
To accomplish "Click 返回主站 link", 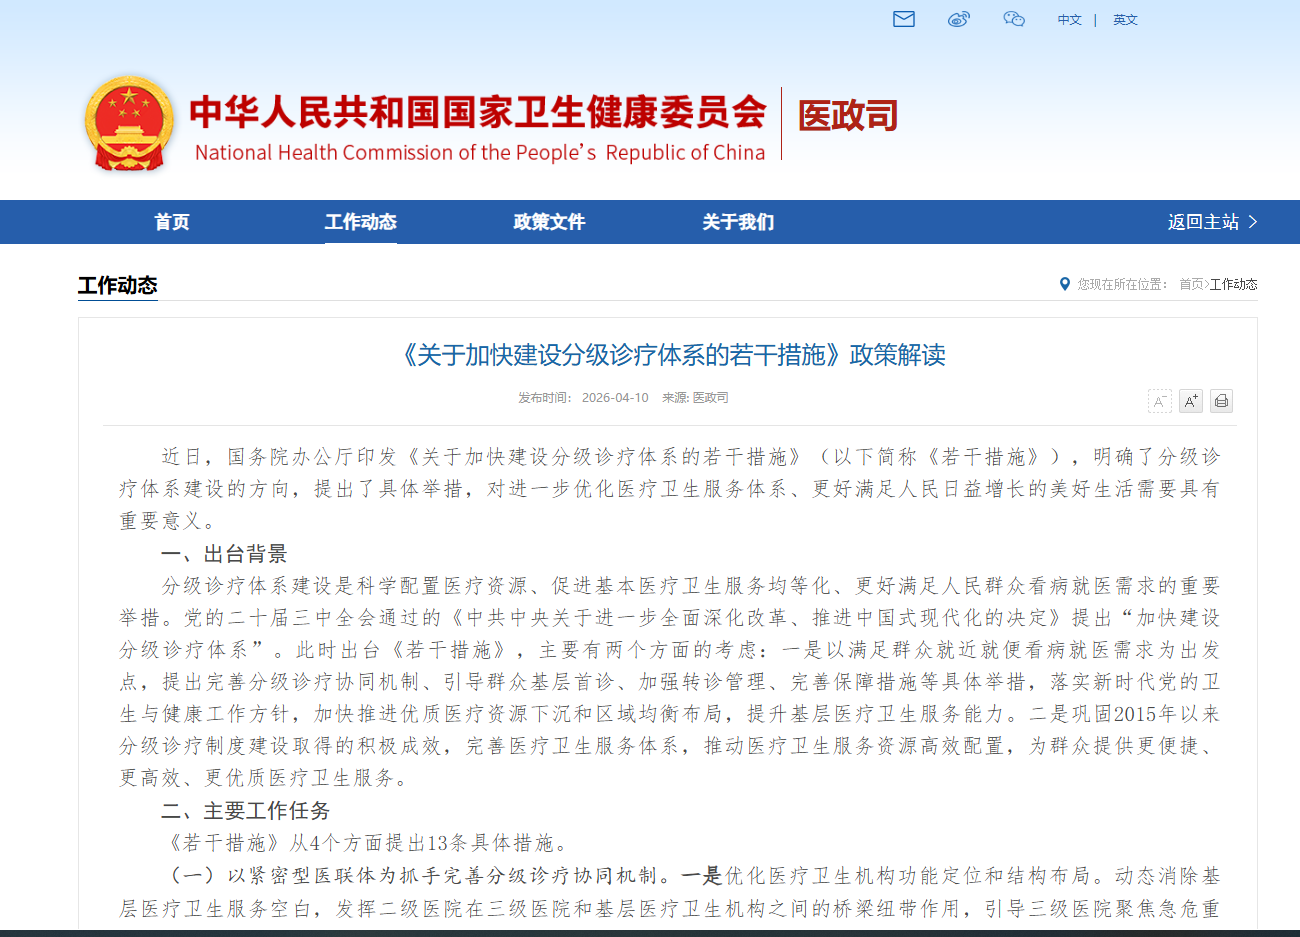I will pyautogui.click(x=1203, y=222).
